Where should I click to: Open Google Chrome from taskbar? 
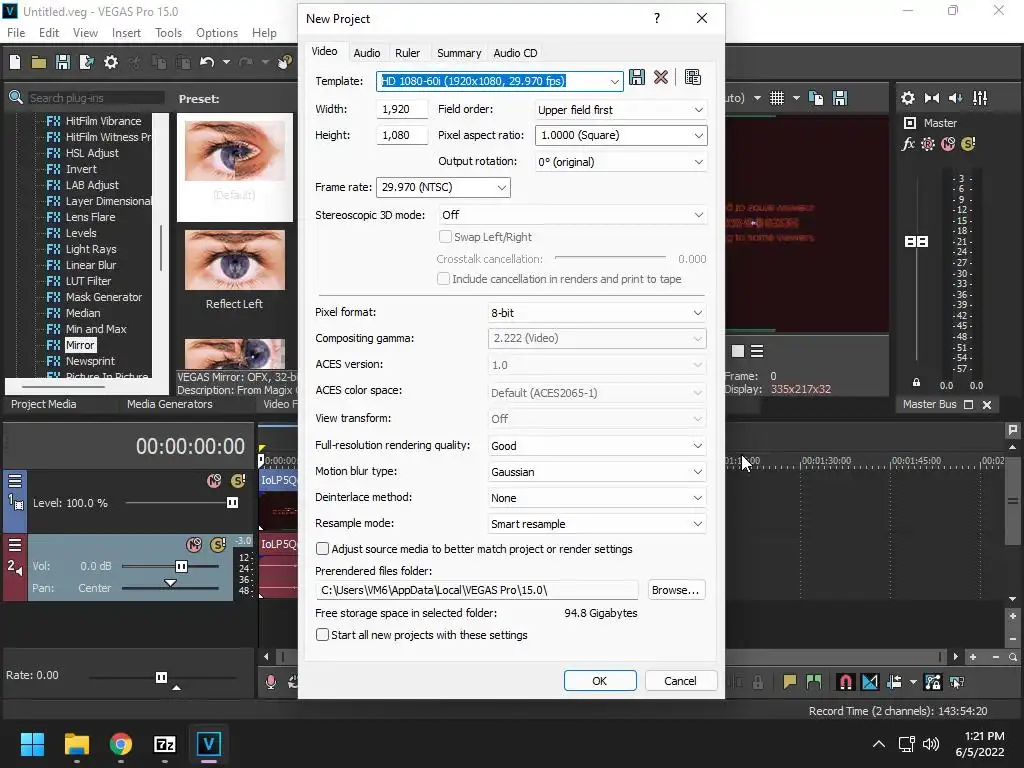pos(121,744)
